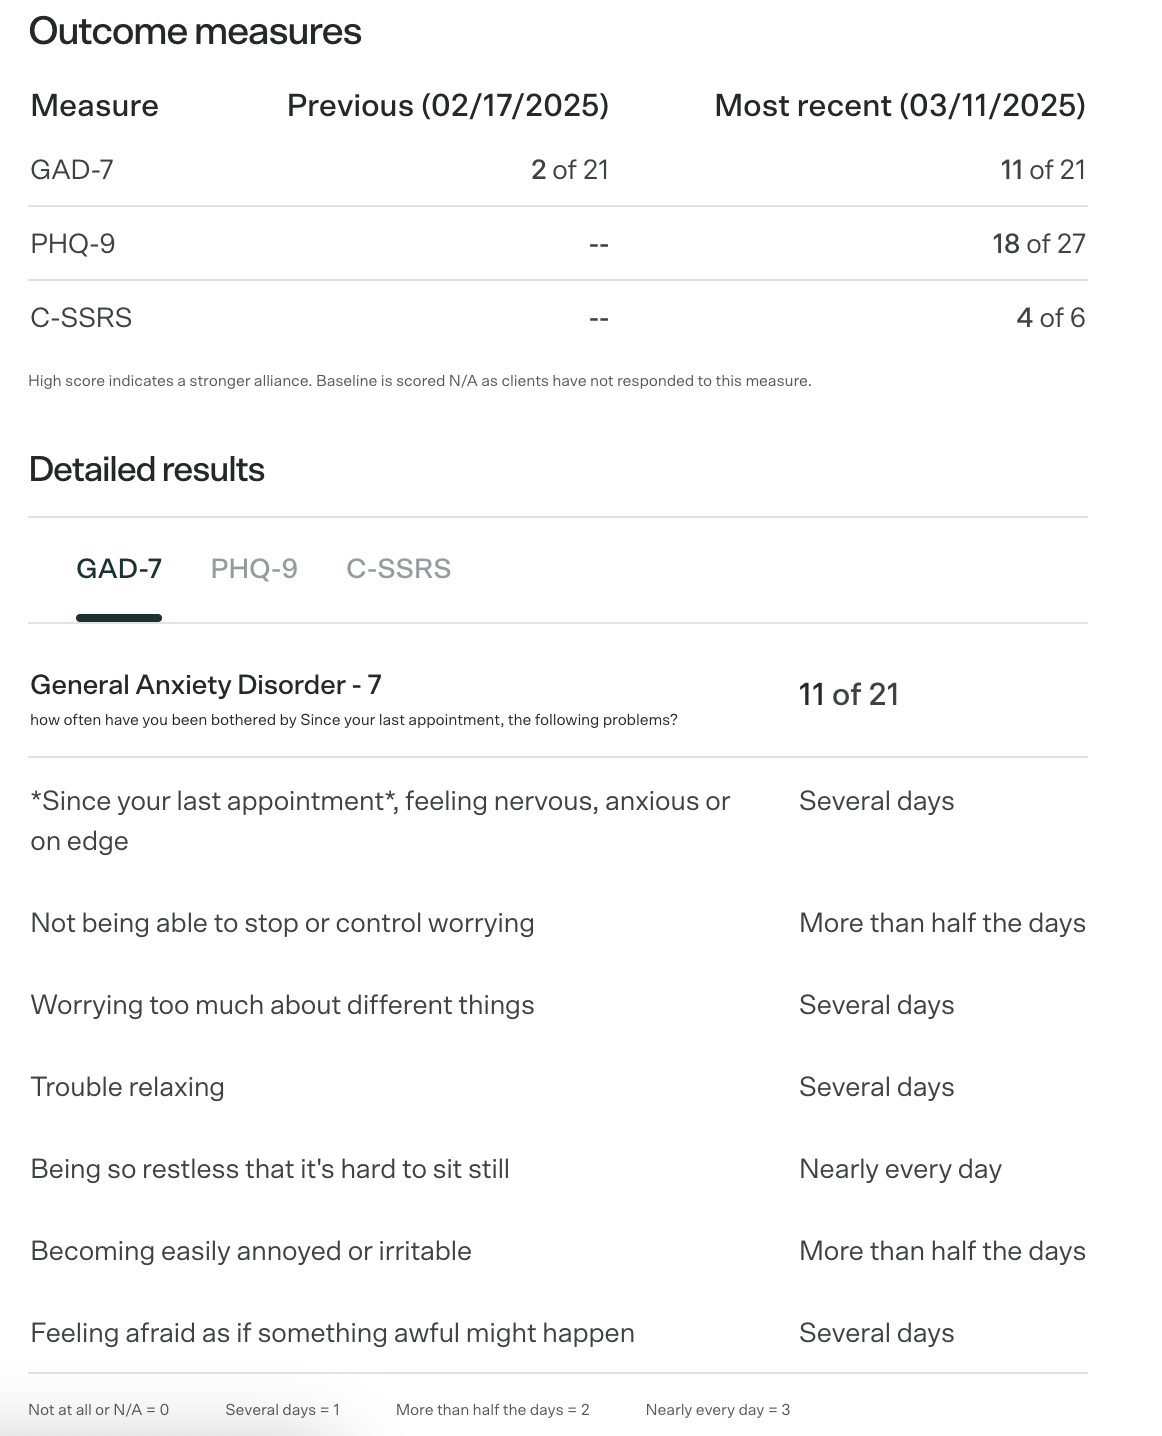Click the 2 of 21 previous GAD-7 score
The image size is (1162, 1436).
click(x=570, y=170)
